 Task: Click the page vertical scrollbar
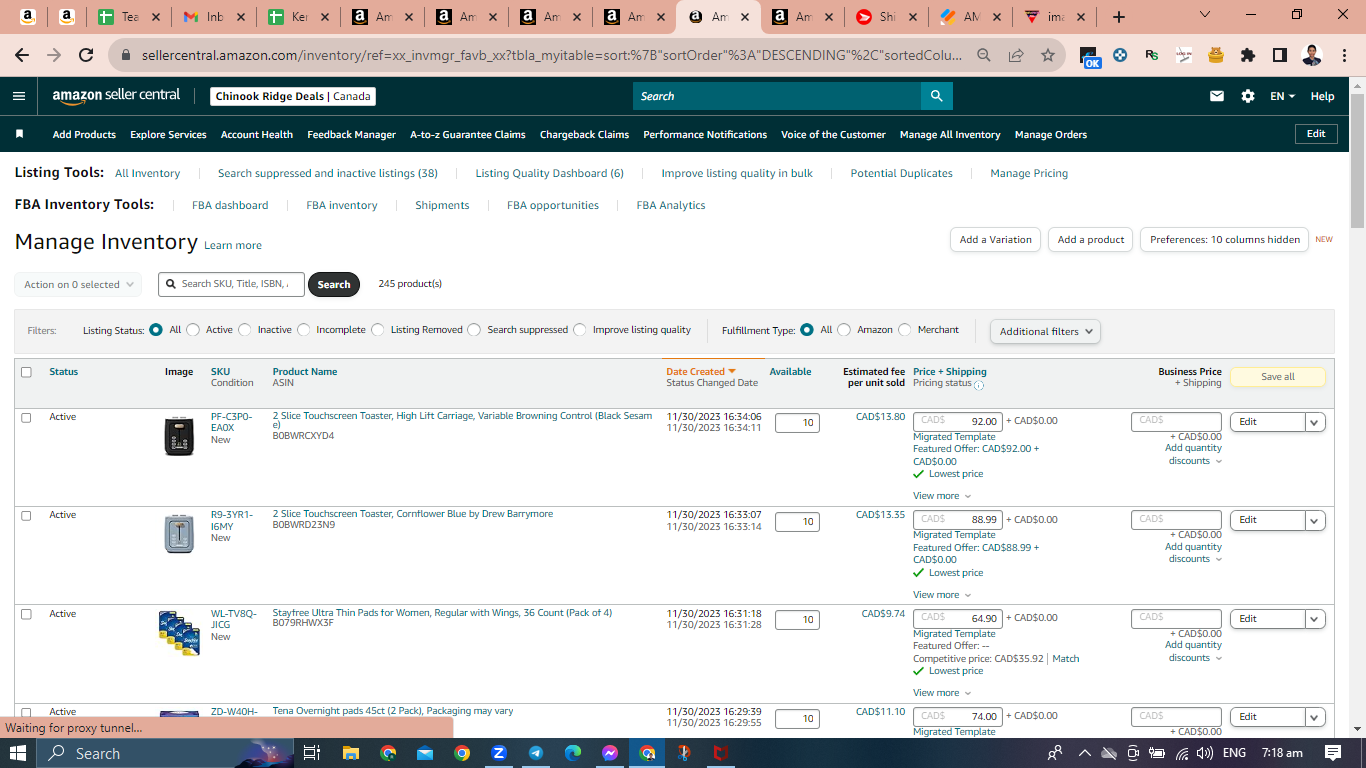(1357, 160)
